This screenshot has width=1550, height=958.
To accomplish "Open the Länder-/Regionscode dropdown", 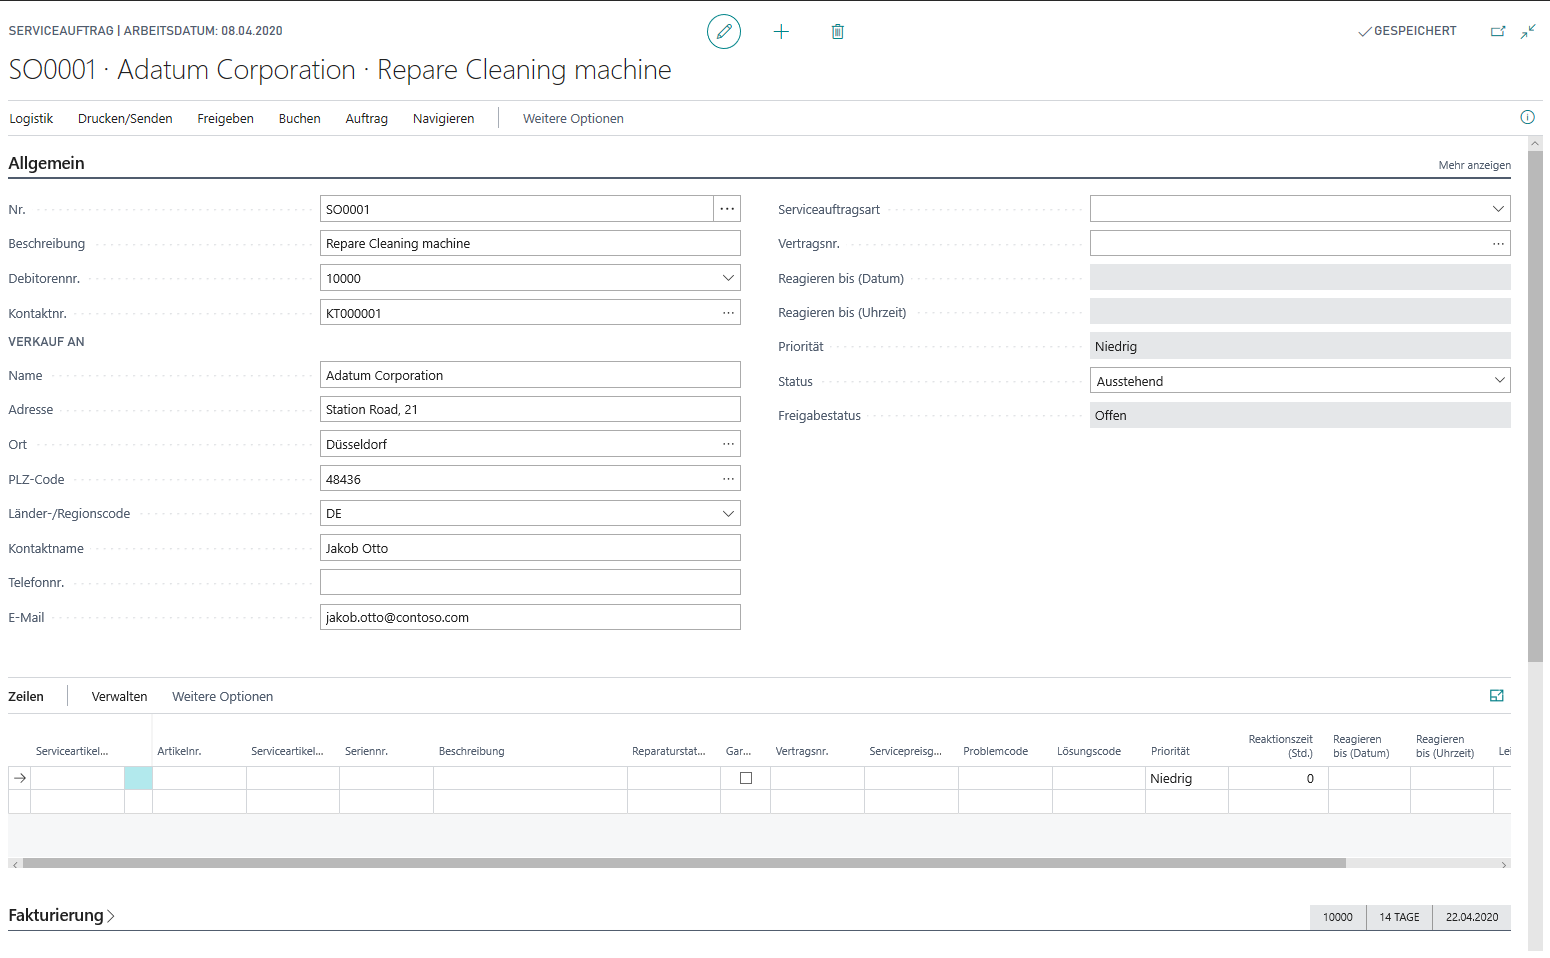I will tap(728, 513).
